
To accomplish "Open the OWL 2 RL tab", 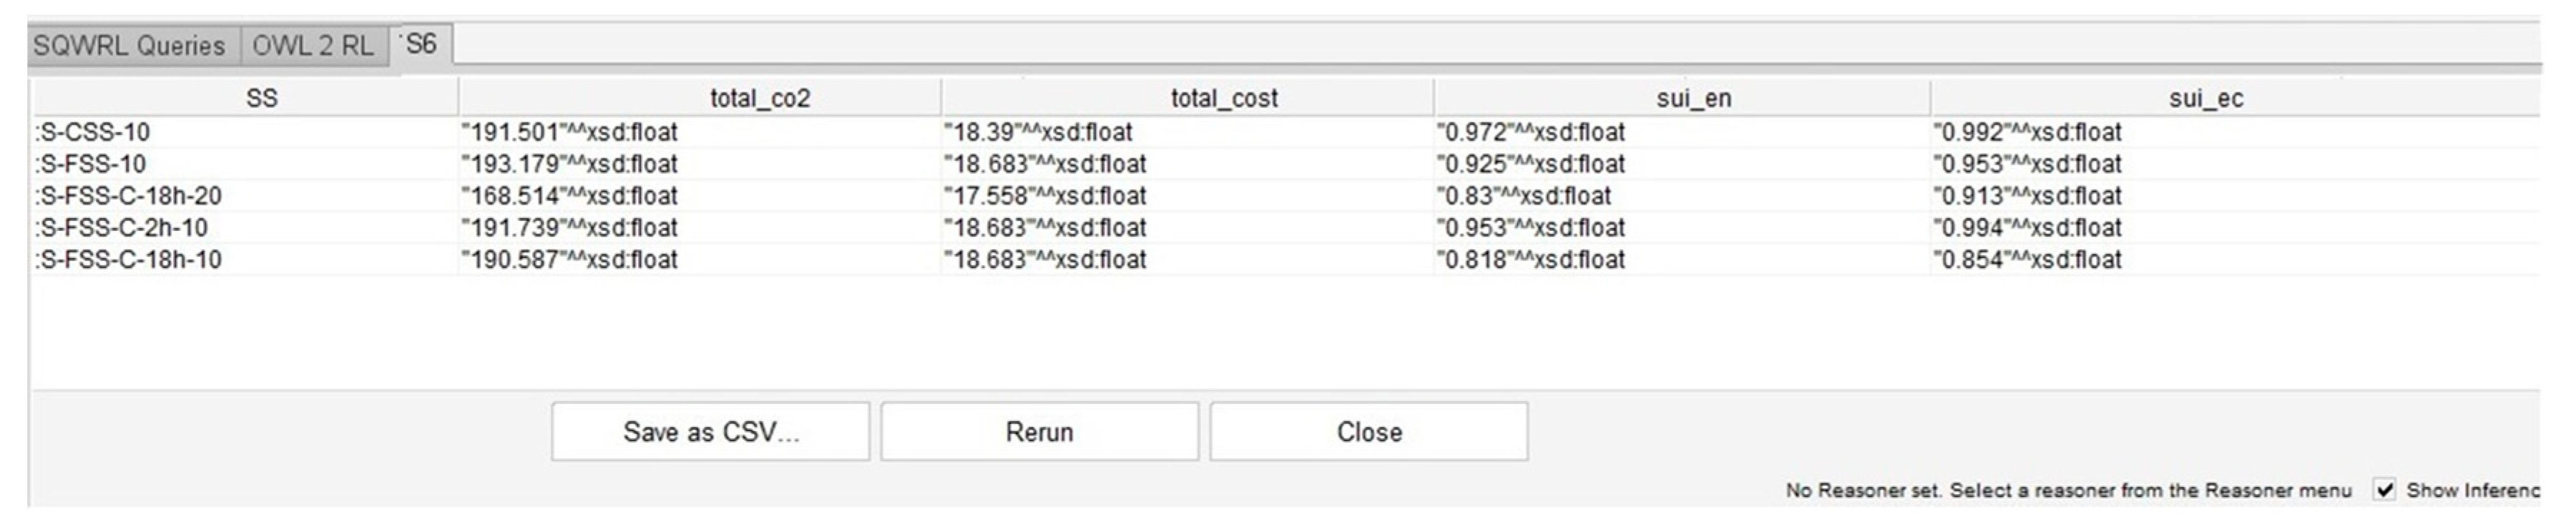I will [312, 46].
